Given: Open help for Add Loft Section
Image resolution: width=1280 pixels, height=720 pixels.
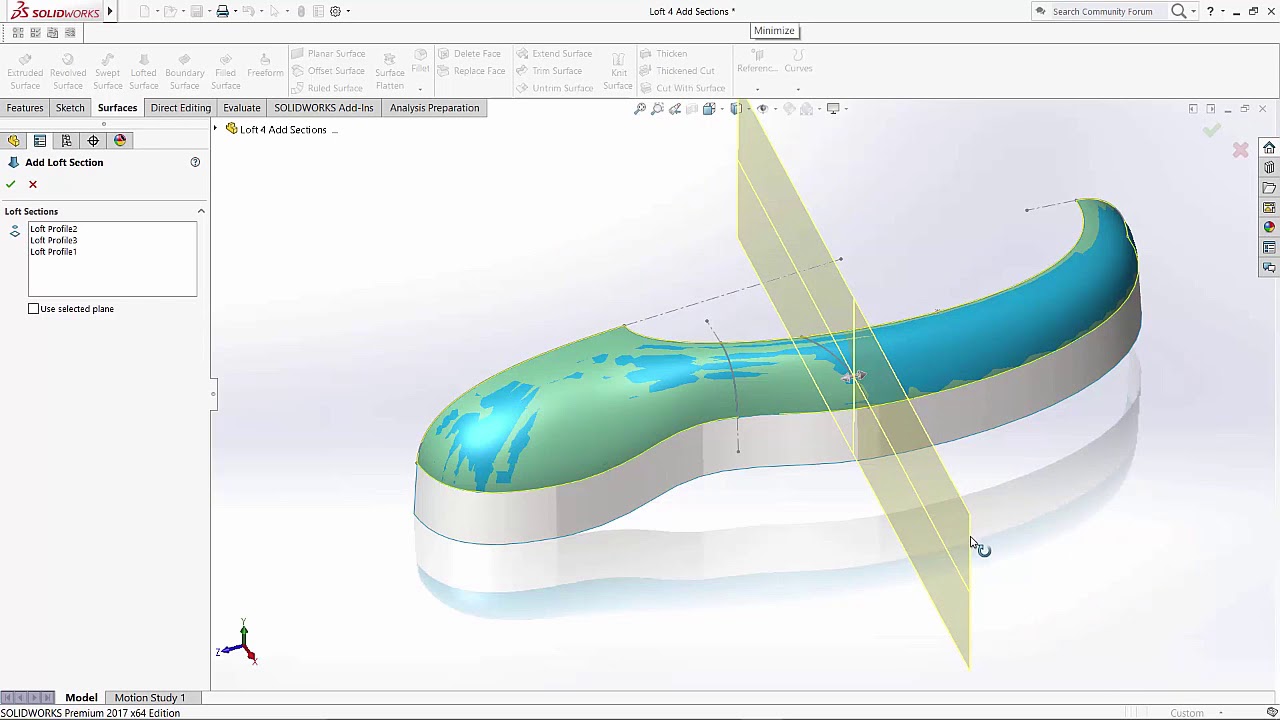Looking at the screenshot, I should [195, 162].
